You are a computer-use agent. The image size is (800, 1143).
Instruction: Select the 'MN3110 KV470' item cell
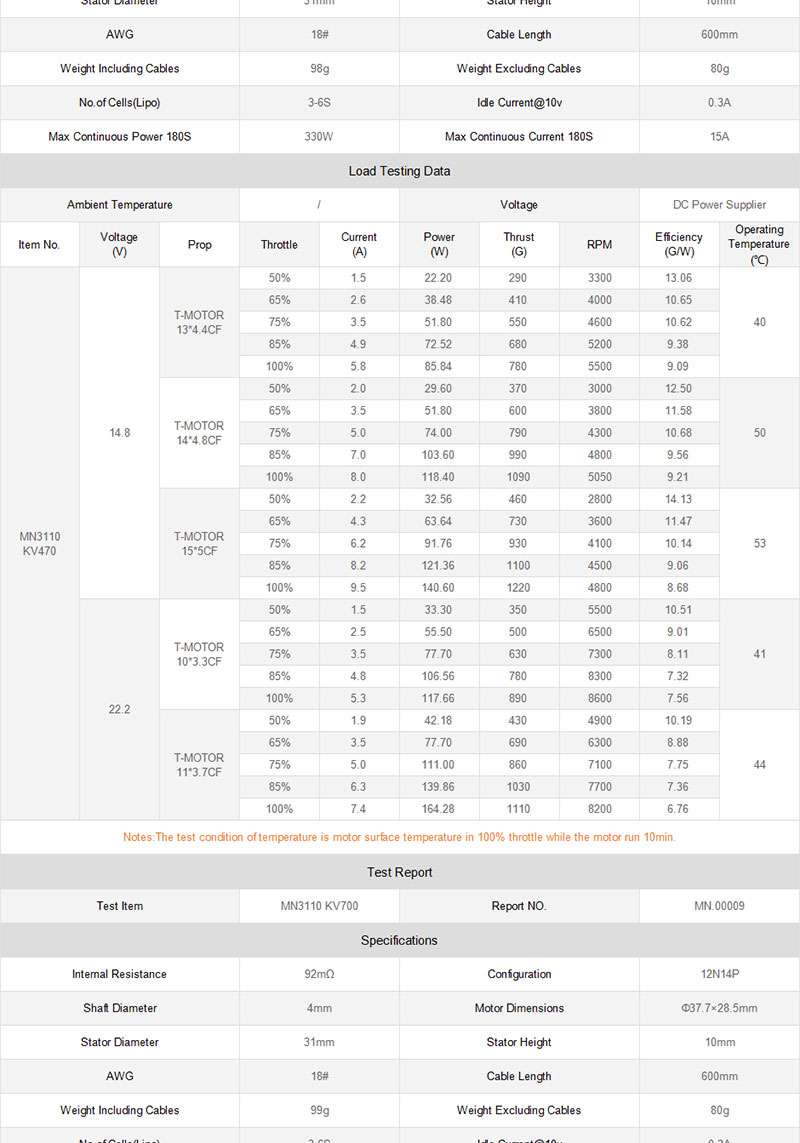click(x=39, y=544)
